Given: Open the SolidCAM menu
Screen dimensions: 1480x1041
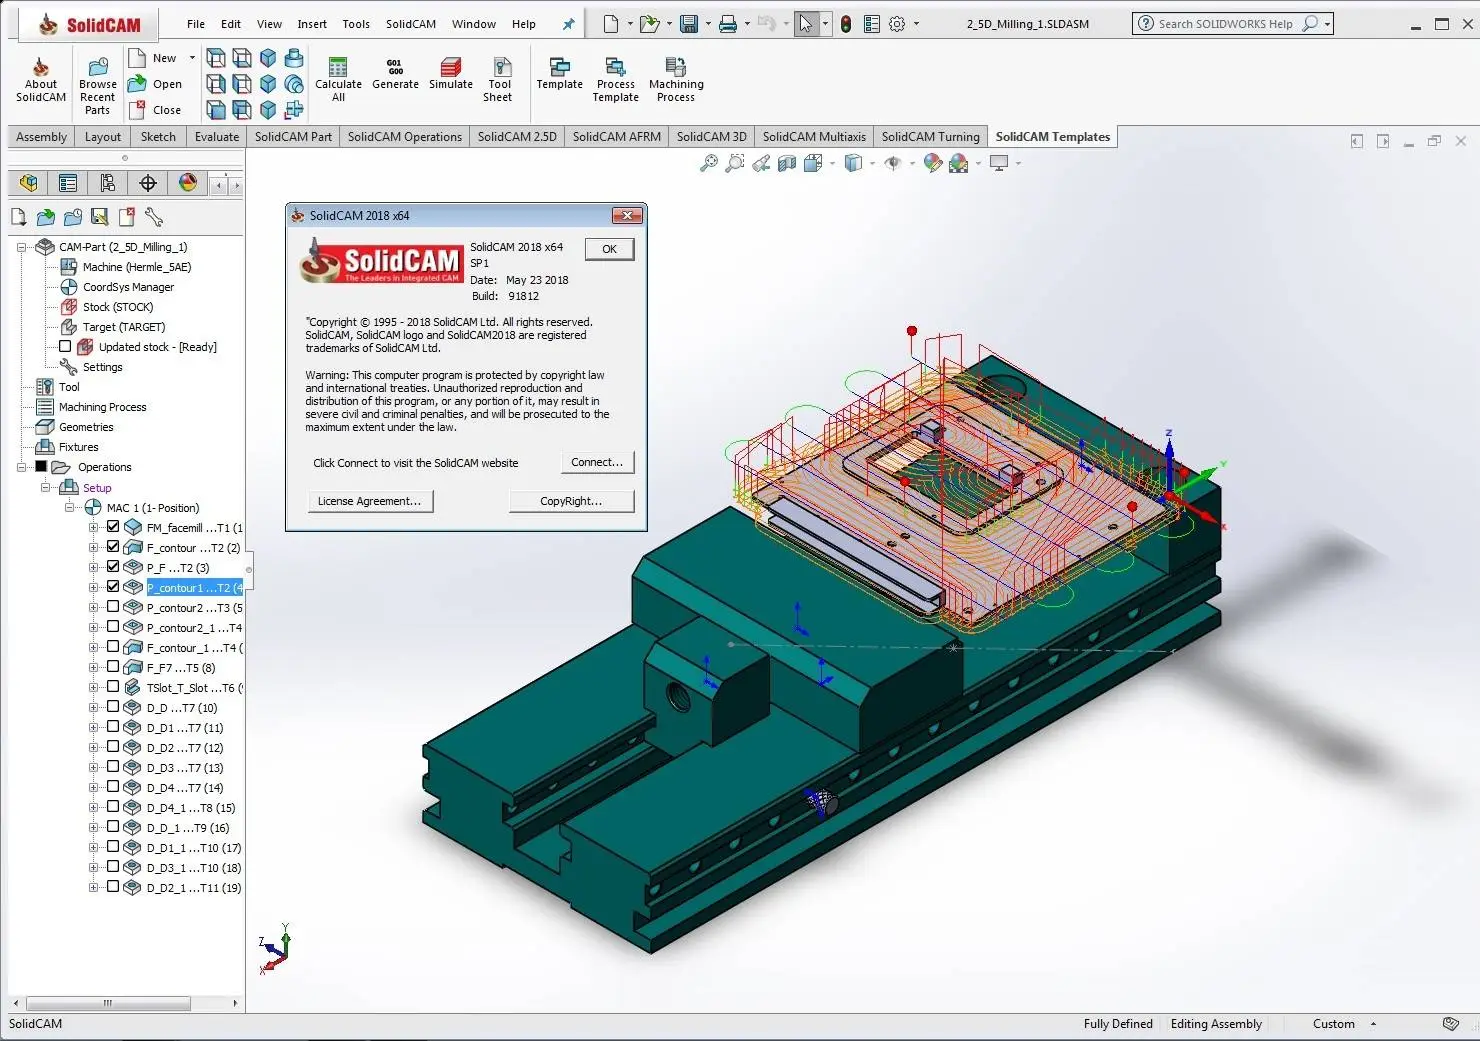Looking at the screenshot, I should point(411,24).
